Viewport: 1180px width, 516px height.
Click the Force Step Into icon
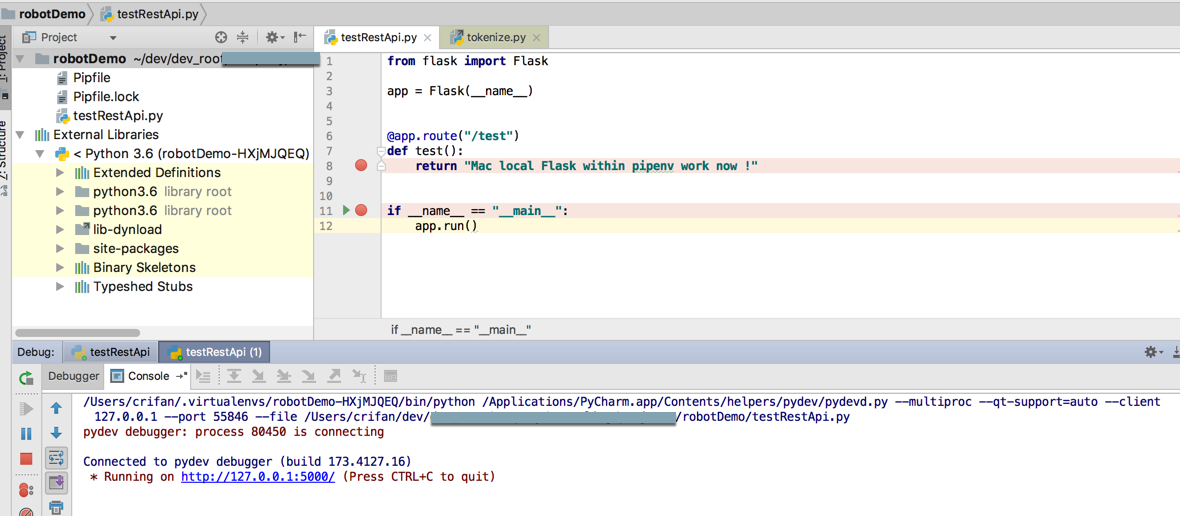coord(309,375)
